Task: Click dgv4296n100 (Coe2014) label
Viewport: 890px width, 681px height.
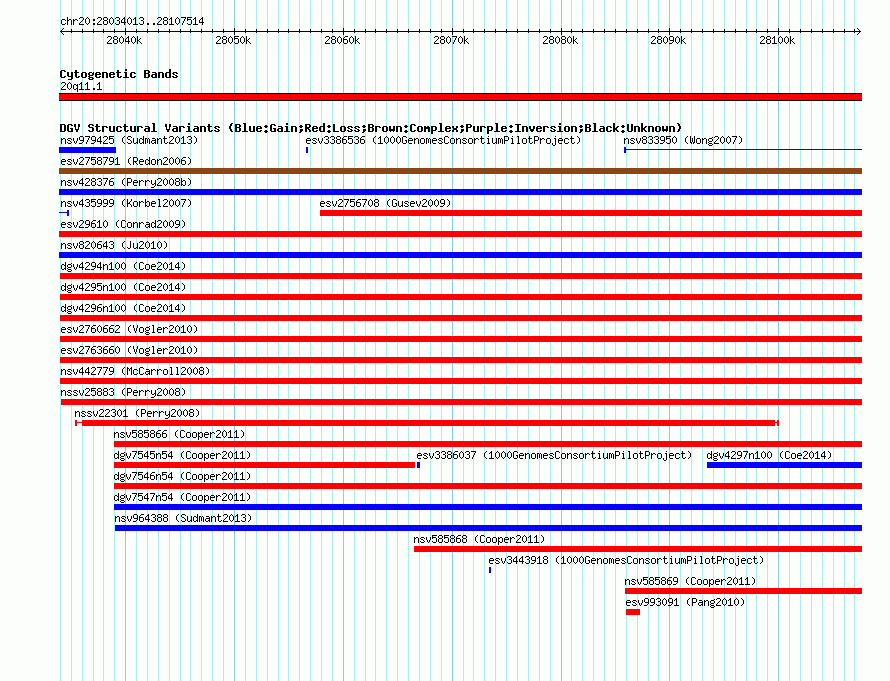Action: [x=123, y=308]
